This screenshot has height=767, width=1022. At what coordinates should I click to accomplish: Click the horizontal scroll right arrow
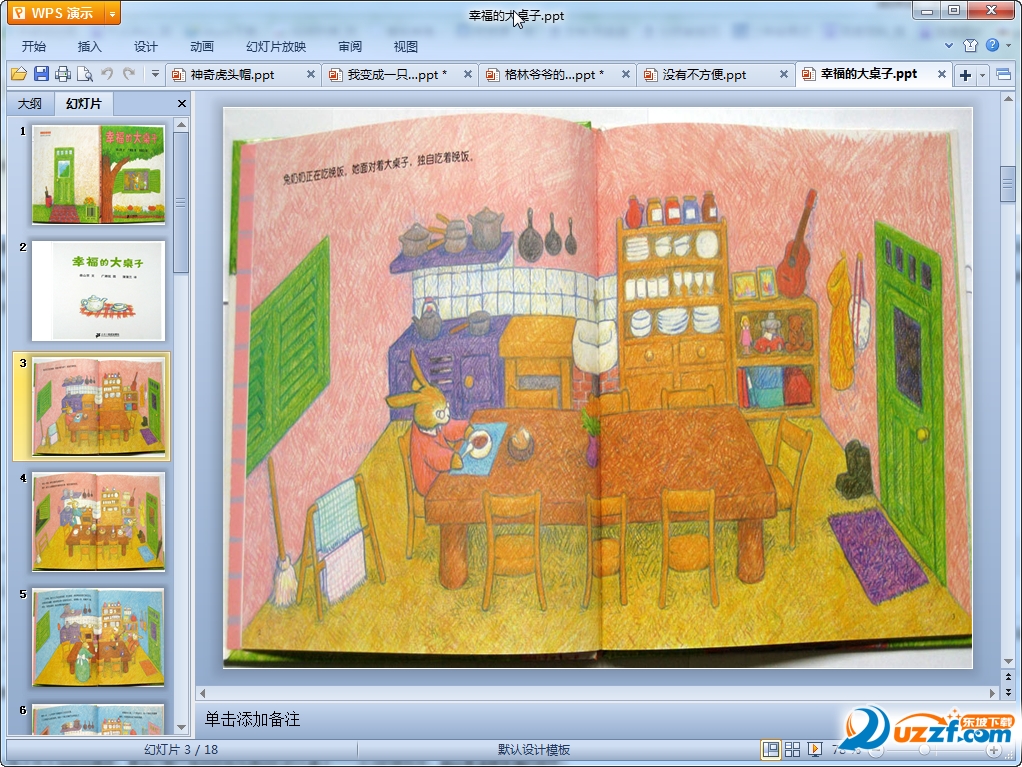[993, 693]
